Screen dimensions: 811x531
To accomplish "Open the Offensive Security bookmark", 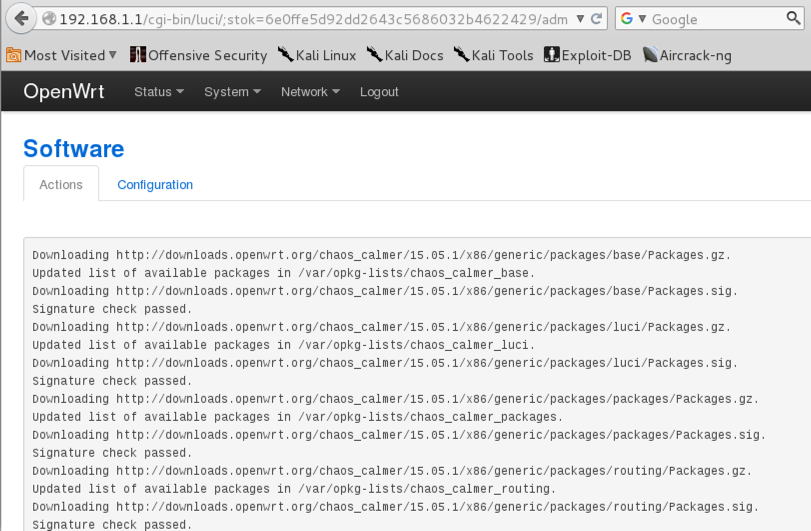I will coord(198,55).
